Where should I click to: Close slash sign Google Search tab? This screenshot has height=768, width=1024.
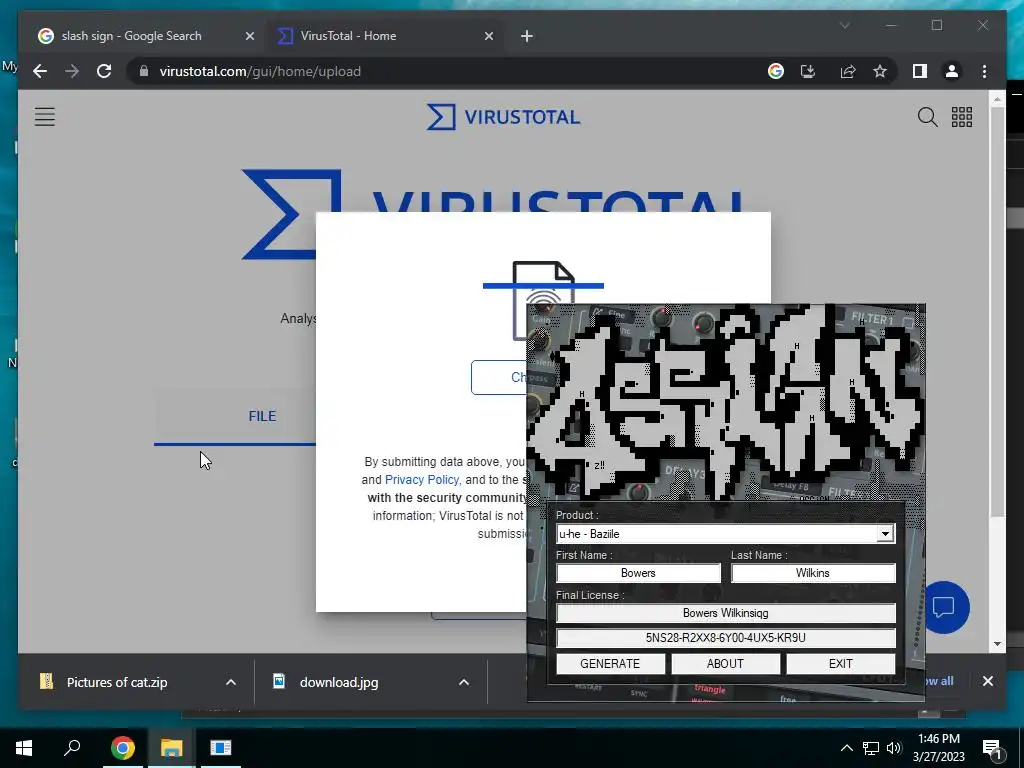(x=249, y=36)
